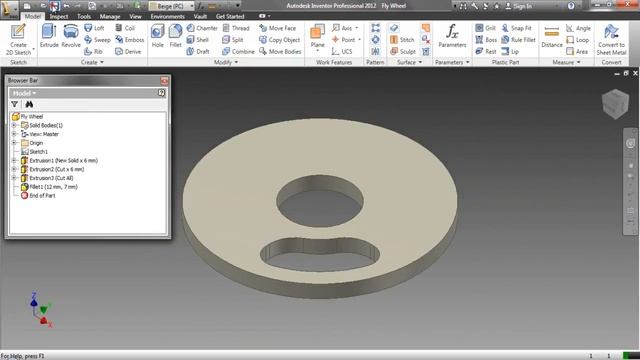Measure Area tool
The width and height of the screenshot is (640, 360).
pyautogui.click(x=577, y=52)
